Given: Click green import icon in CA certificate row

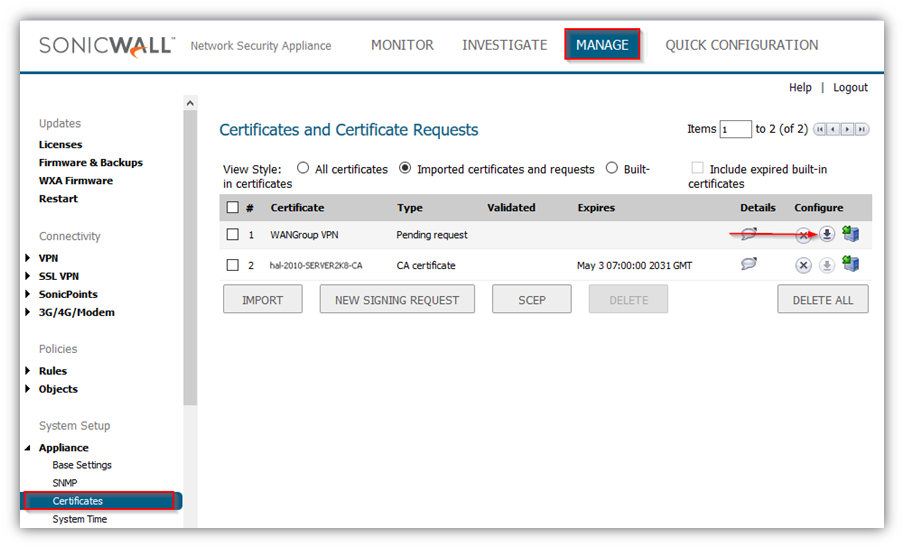Looking at the screenshot, I should (x=851, y=265).
